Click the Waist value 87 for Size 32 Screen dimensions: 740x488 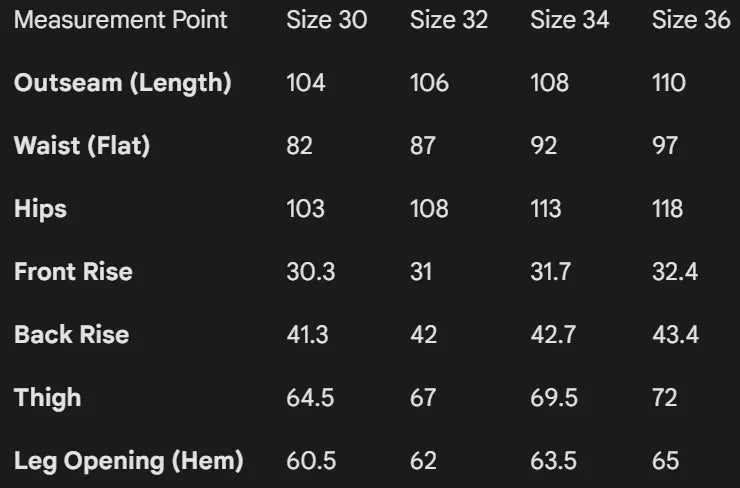coord(423,146)
